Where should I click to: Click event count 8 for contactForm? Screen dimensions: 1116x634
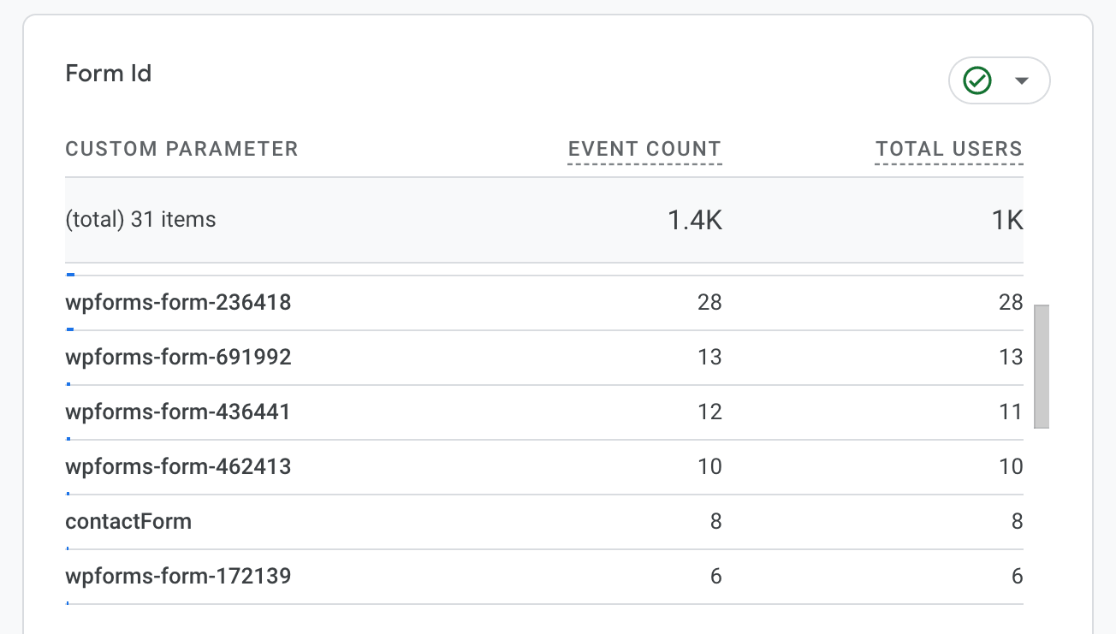click(x=715, y=521)
